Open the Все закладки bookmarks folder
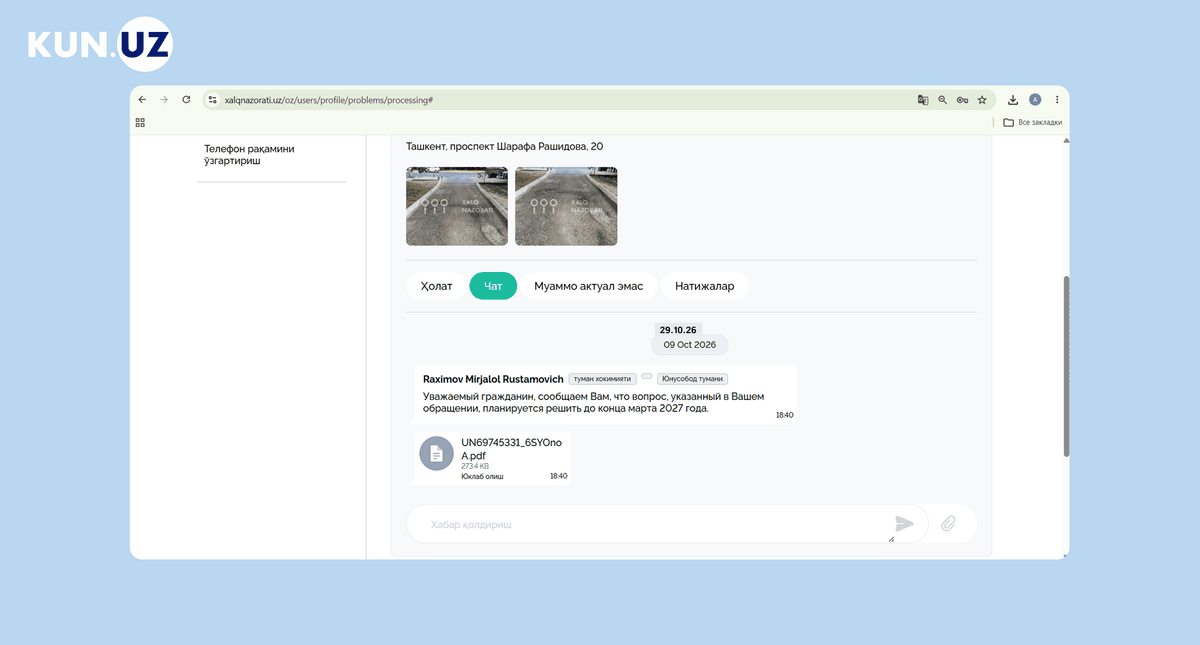 tap(1033, 123)
